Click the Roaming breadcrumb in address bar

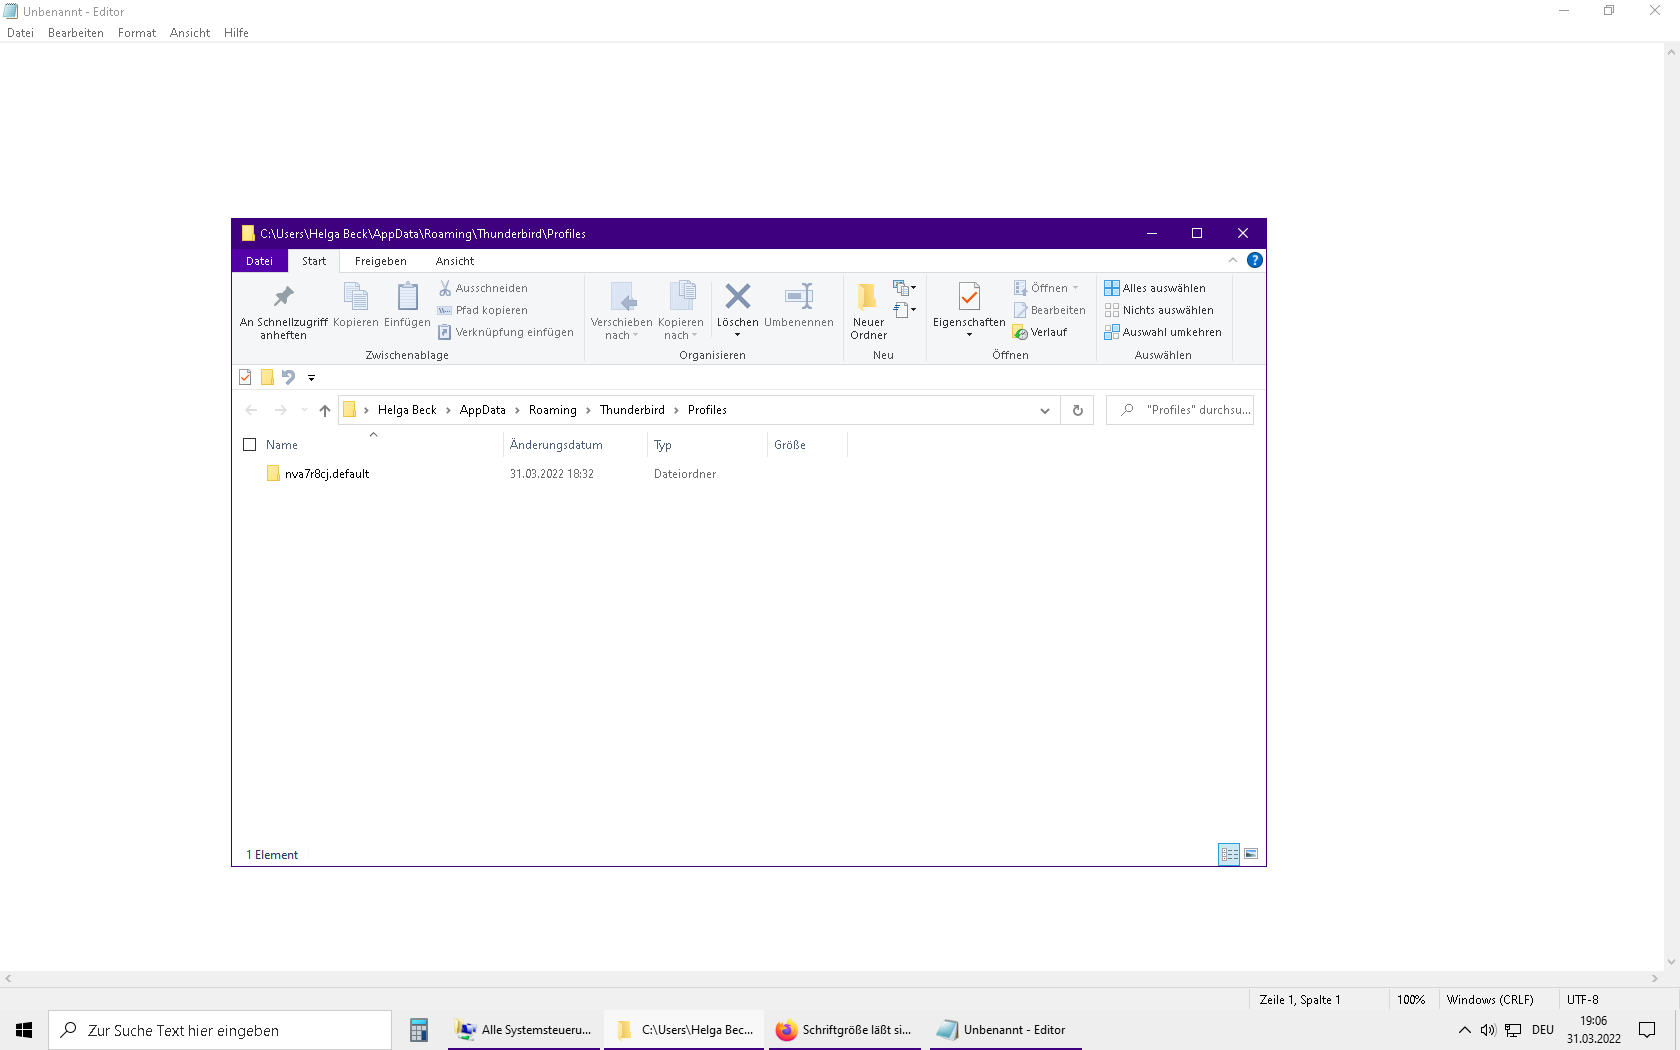click(553, 410)
